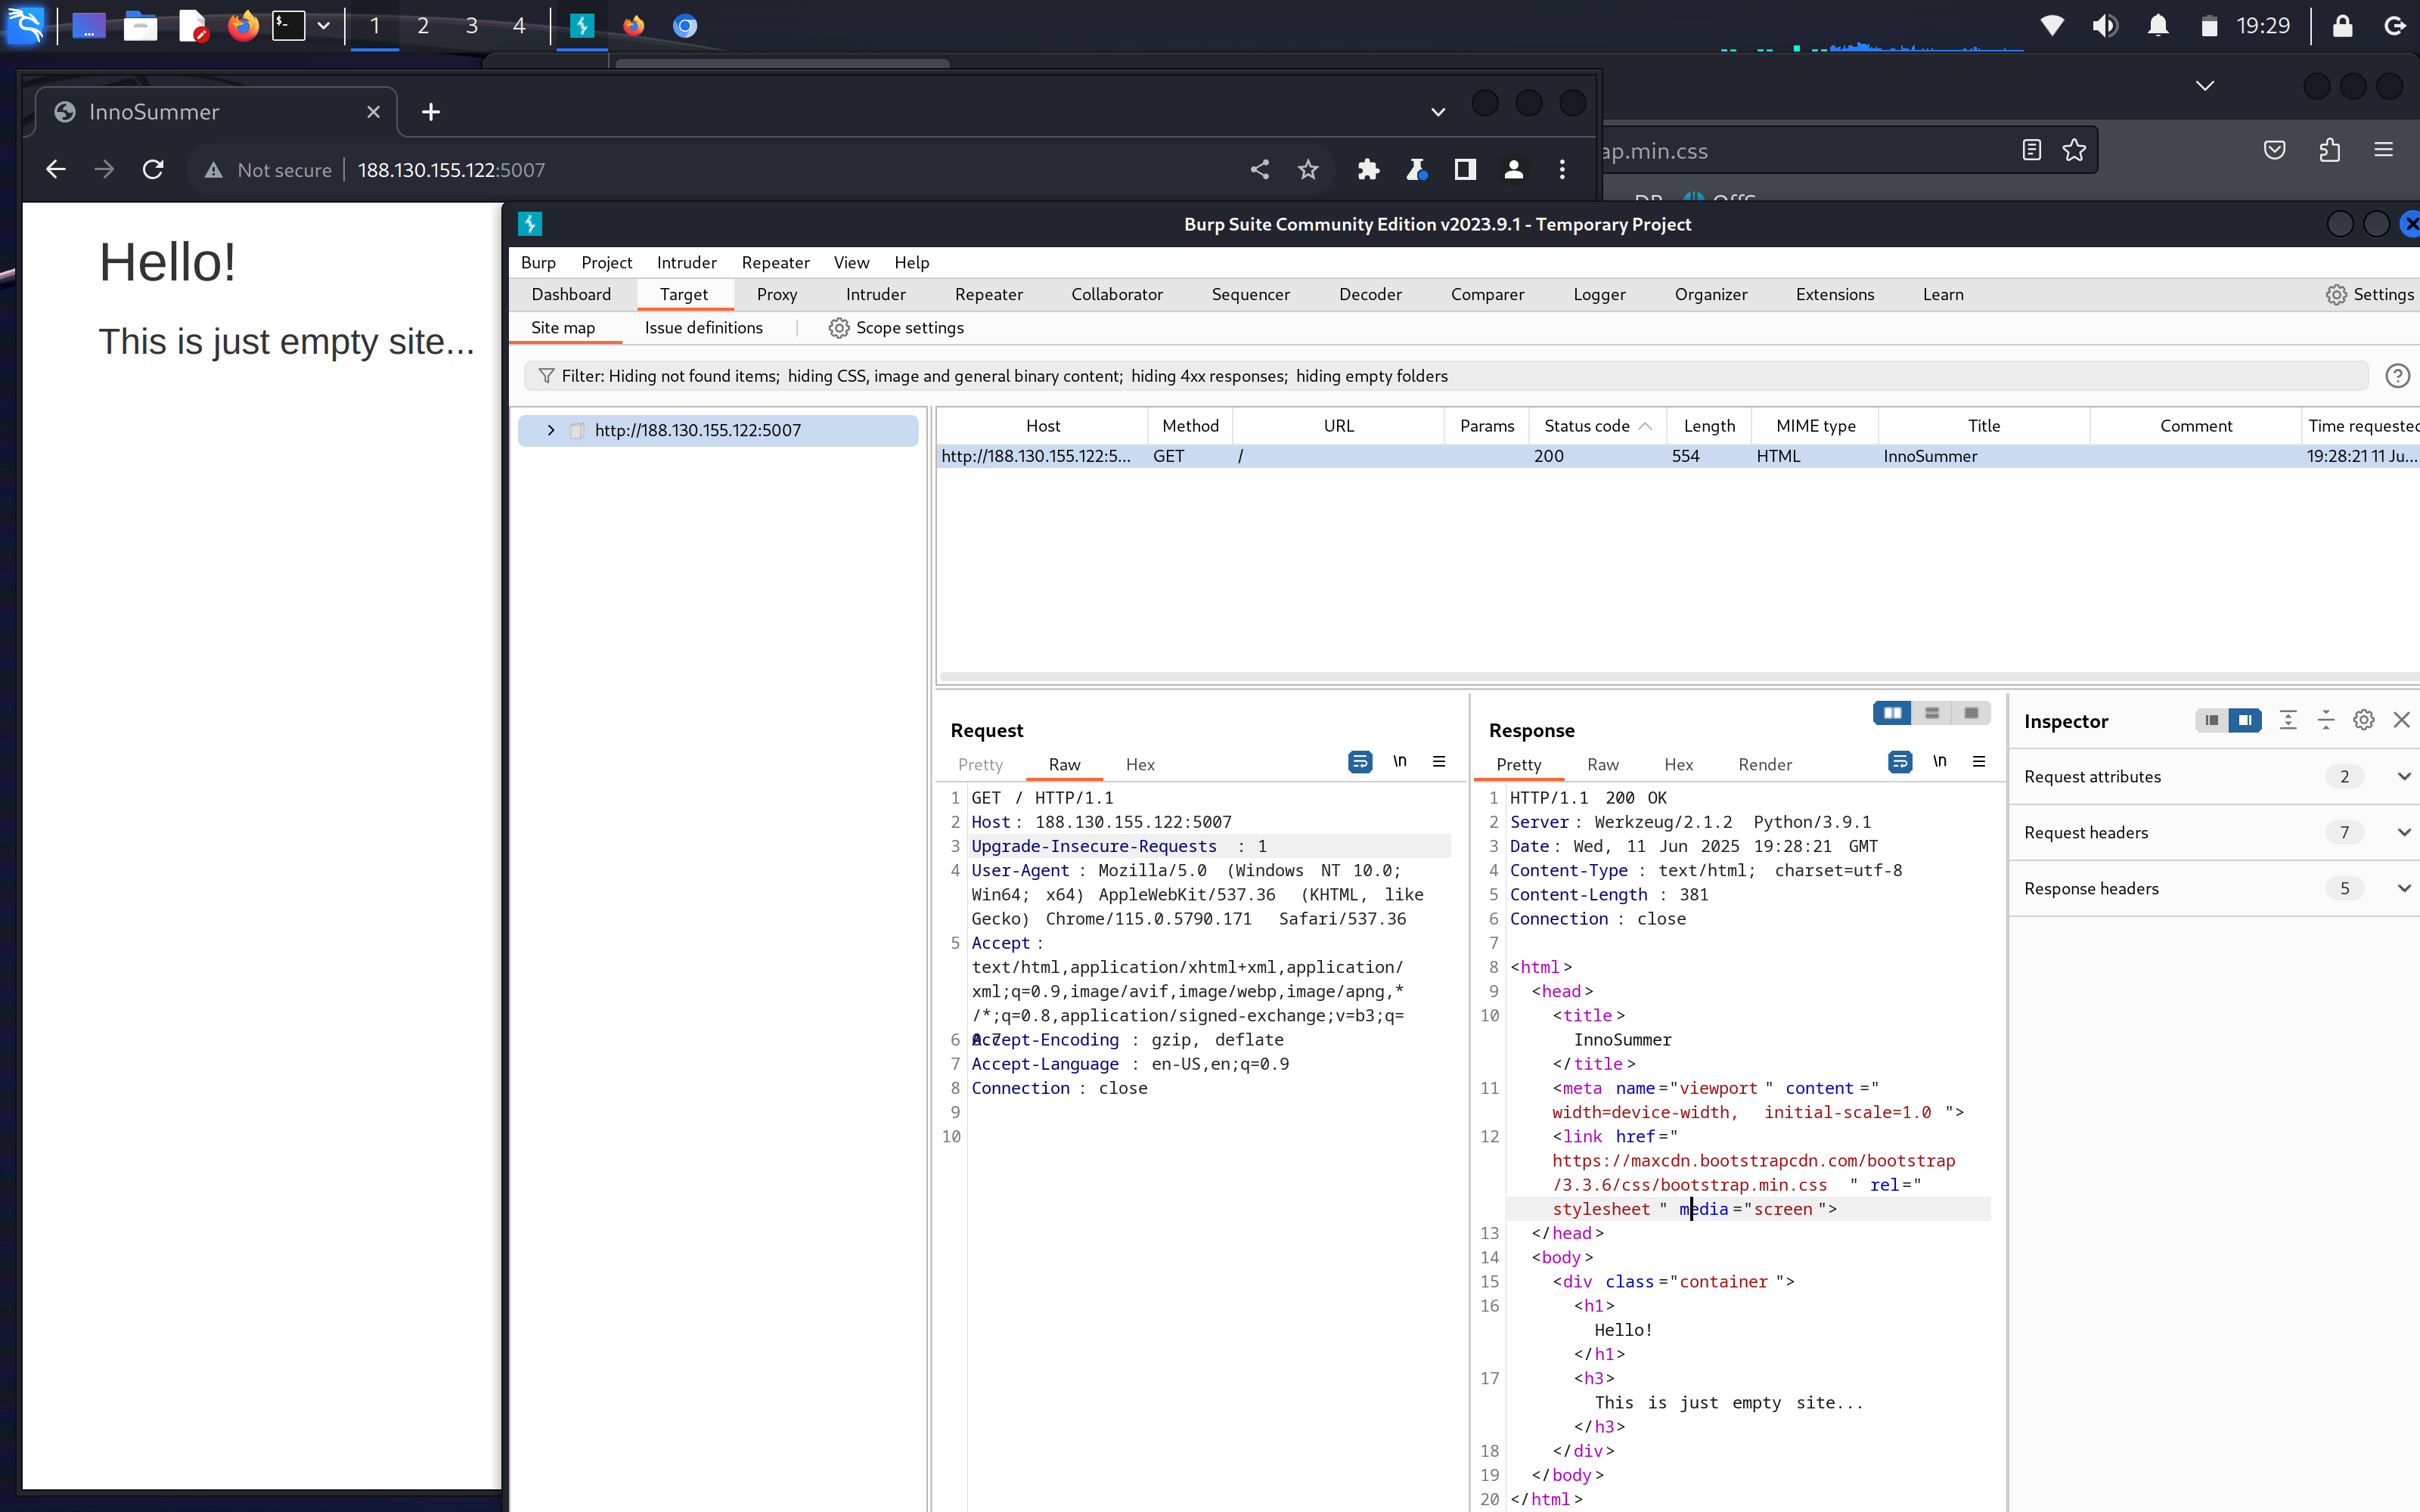Switch to Issue definitions sub-tab
Viewport: 2420px width, 1512px height.
click(703, 327)
